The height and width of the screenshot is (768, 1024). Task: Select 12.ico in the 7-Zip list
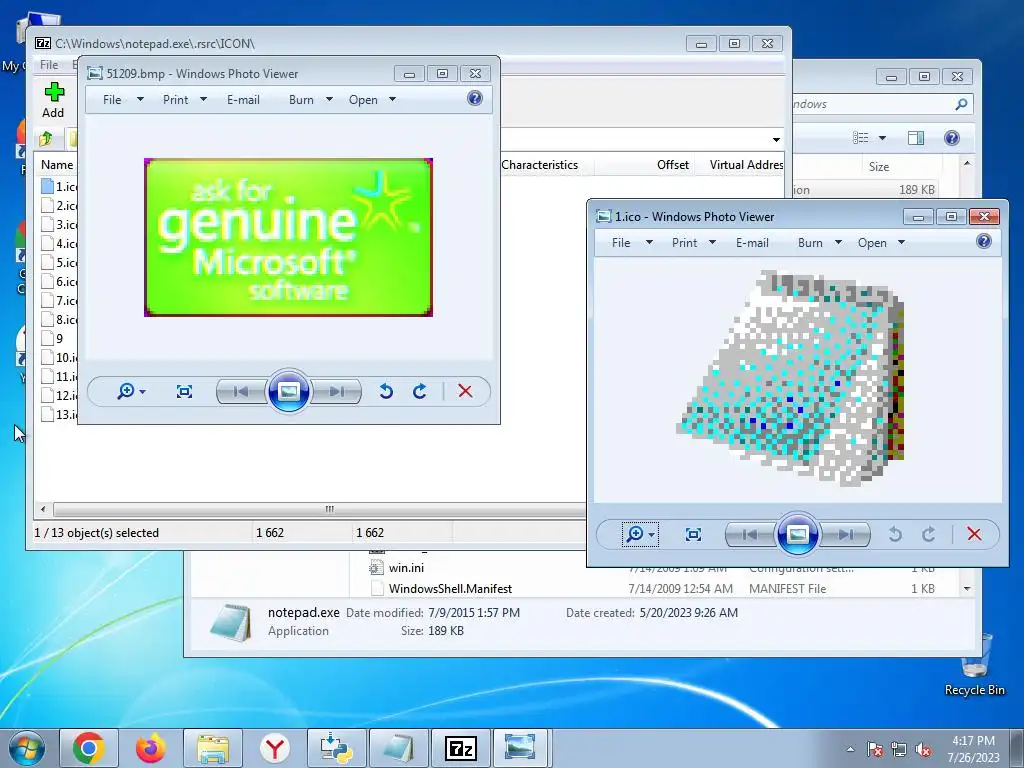point(59,395)
